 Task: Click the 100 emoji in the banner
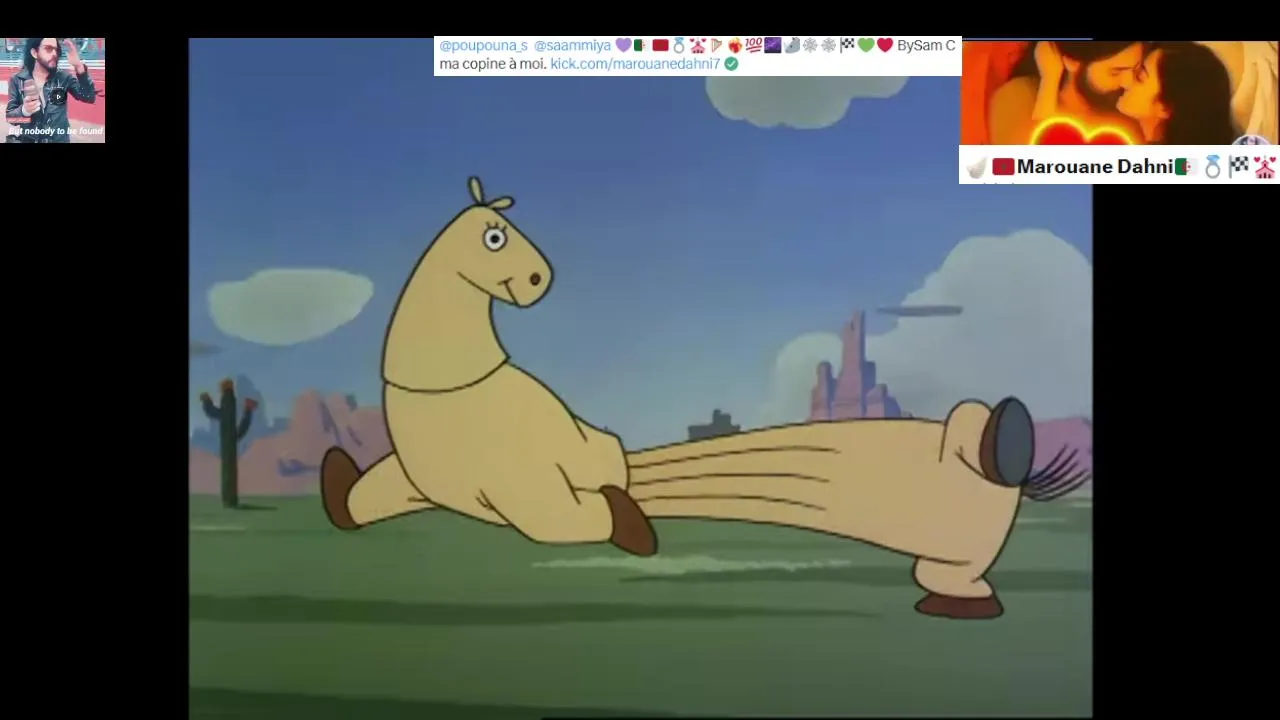(x=753, y=46)
